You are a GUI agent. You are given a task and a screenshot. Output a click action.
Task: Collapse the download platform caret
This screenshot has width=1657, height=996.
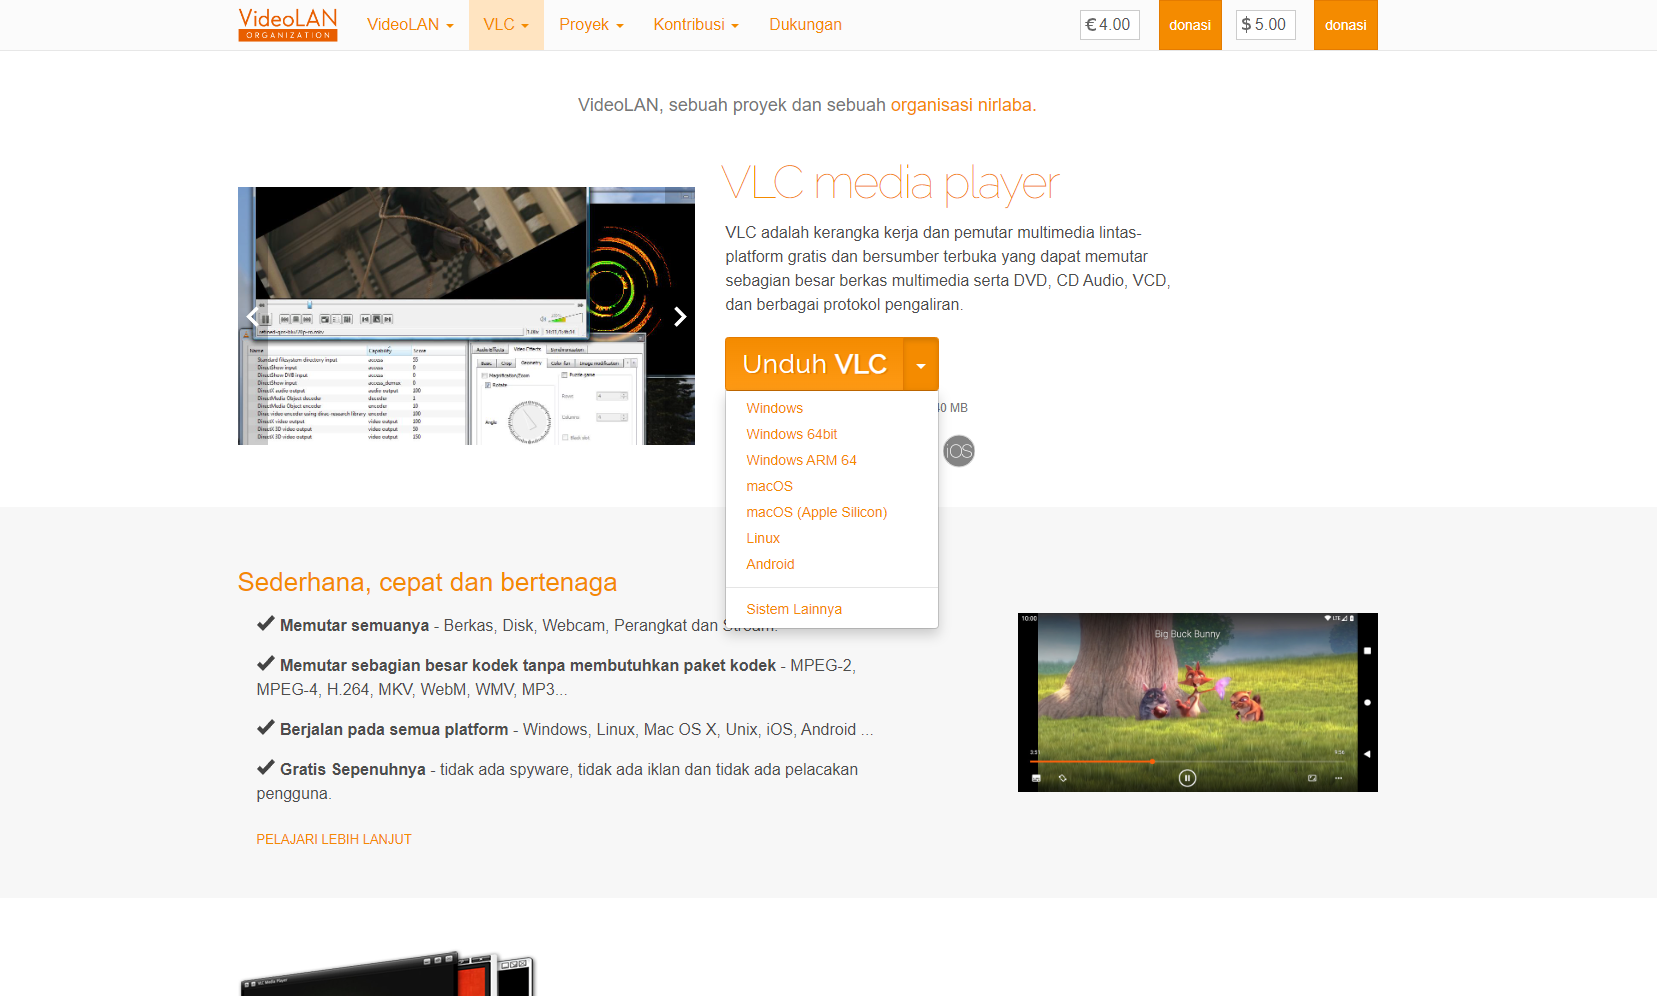[x=921, y=364]
